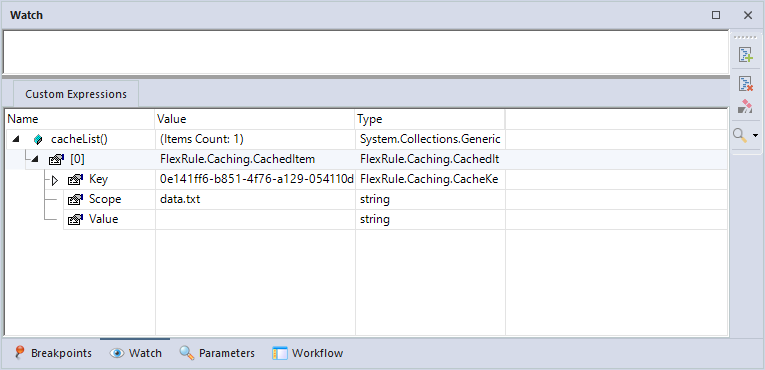765x370 pixels.
Task: Open the dropdown arrow next to magnifier
Action: tap(756, 135)
